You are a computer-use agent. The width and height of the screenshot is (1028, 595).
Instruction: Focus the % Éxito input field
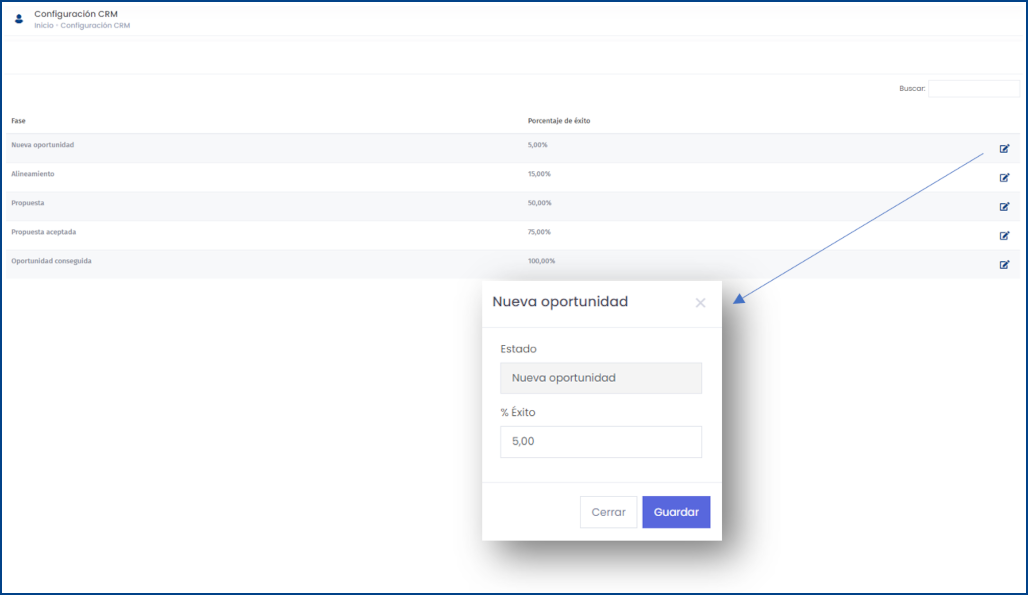(601, 442)
